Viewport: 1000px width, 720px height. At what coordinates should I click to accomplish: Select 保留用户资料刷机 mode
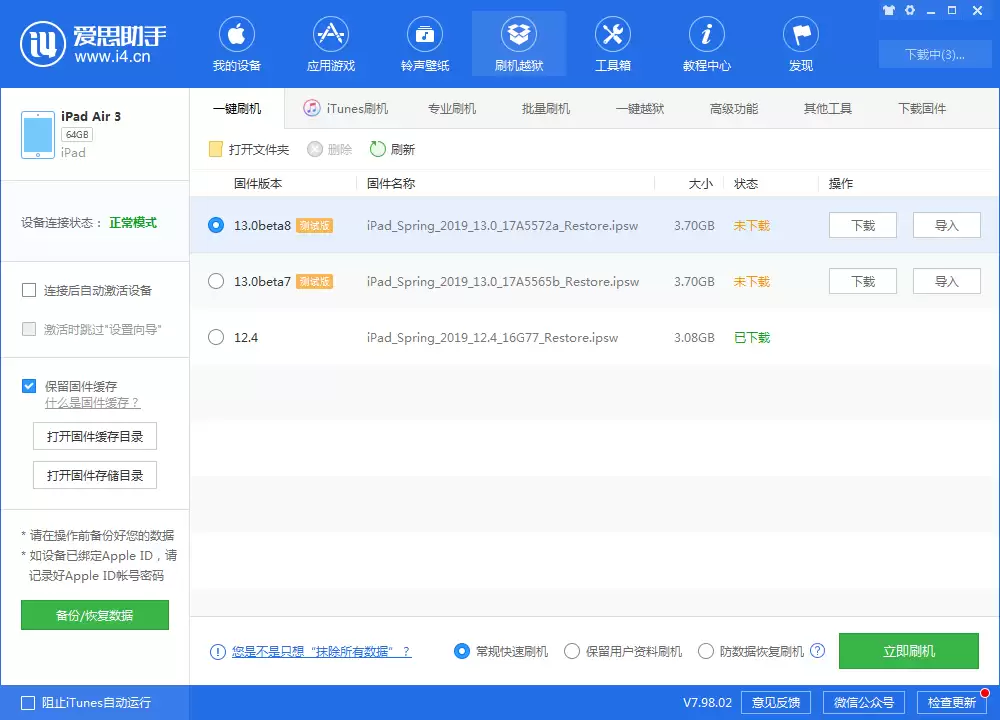click(x=572, y=651)
